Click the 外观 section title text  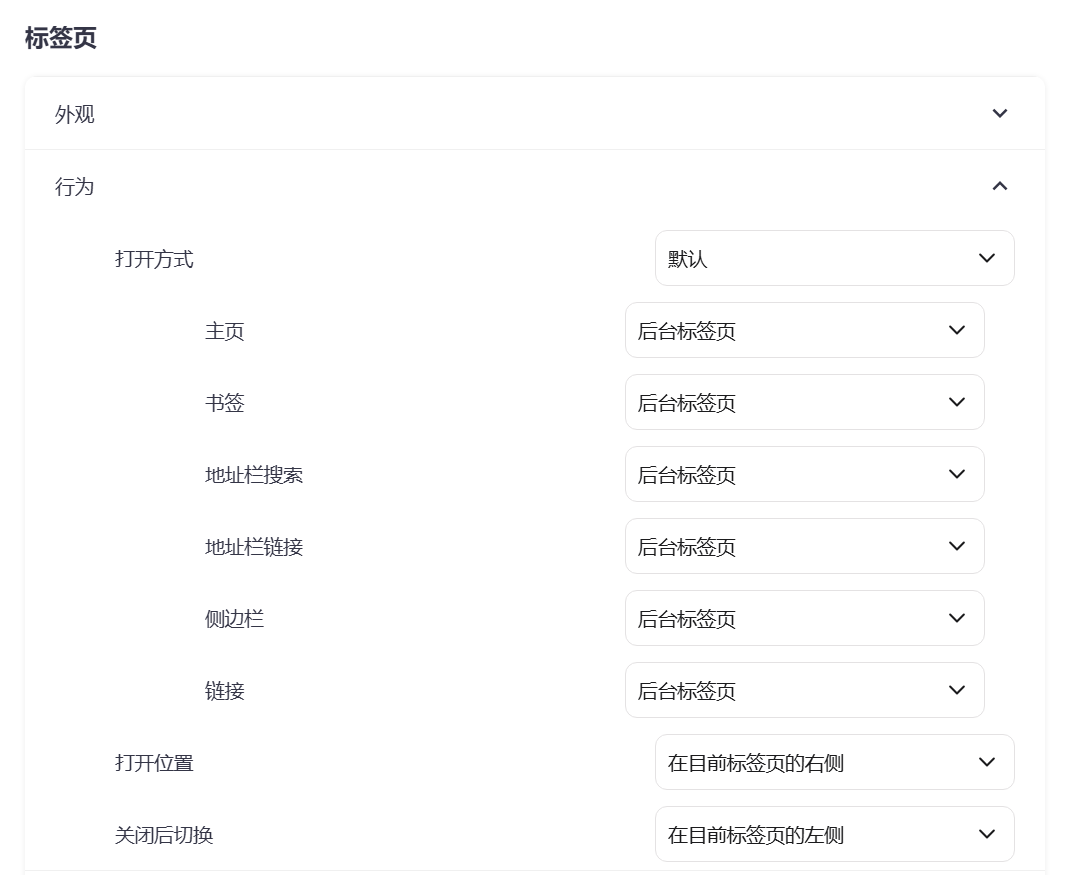(x=75, y=114)
